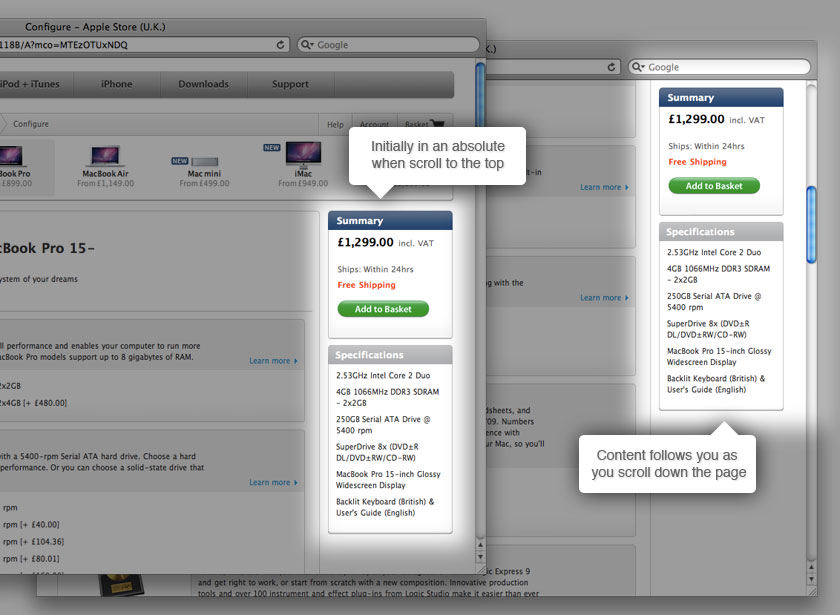
Task: Open the iPod + iTunes nav tab
Action: tap(30, 84)
